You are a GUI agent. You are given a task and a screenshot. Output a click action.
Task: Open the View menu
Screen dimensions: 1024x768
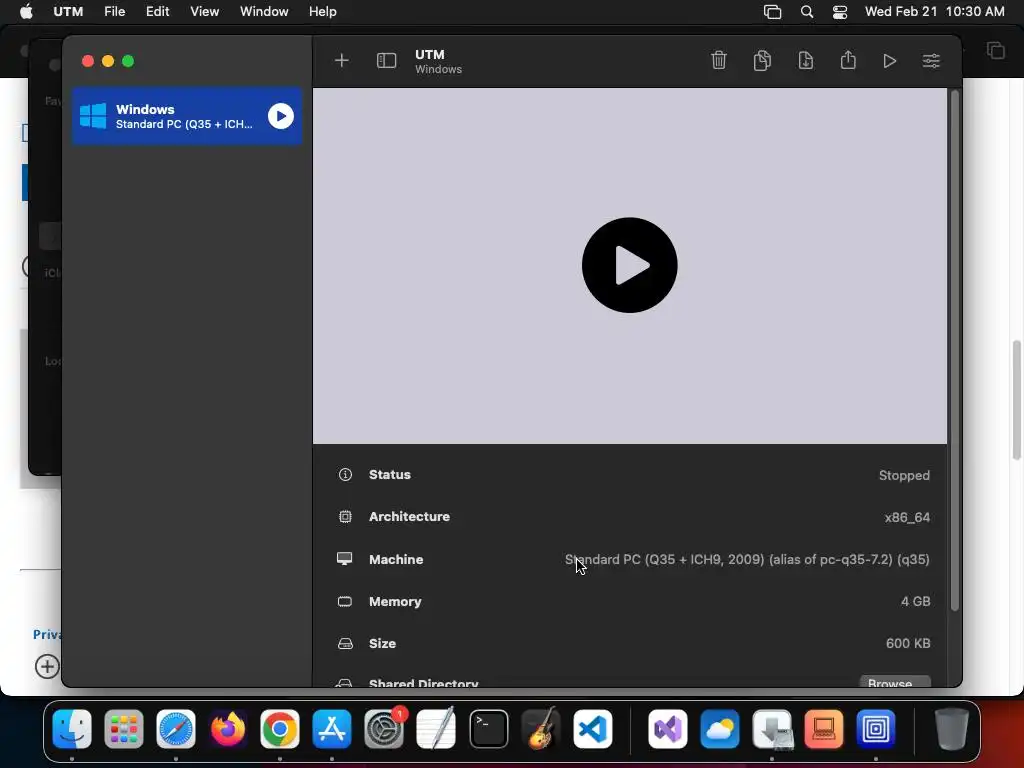[x=204, y=12]
